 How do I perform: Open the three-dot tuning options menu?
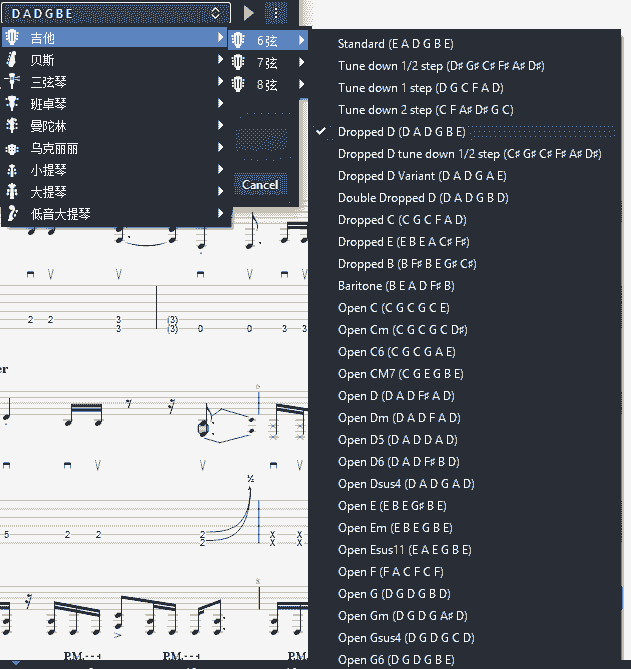pyautogui.click(x=277, y=14)
